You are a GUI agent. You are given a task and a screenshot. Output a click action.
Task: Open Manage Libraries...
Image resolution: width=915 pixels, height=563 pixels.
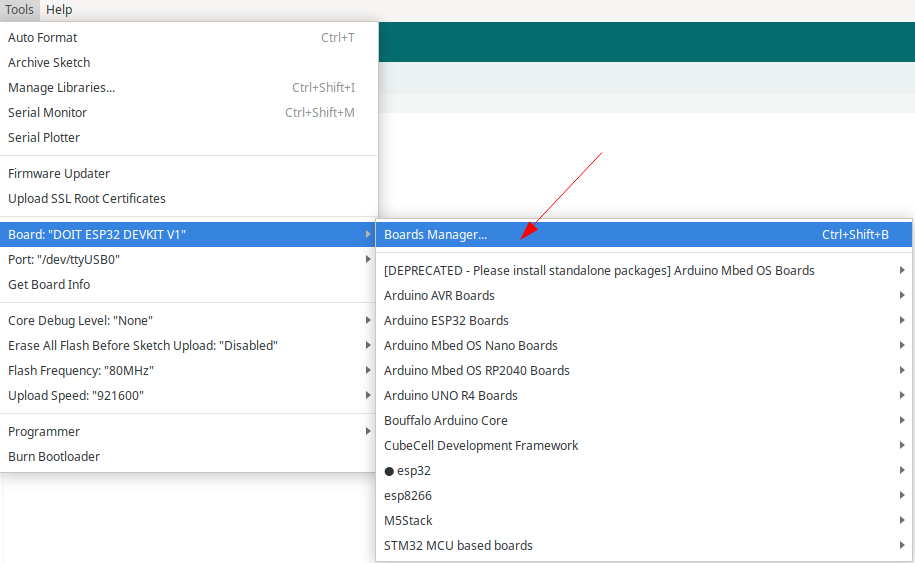pos(189,88)
